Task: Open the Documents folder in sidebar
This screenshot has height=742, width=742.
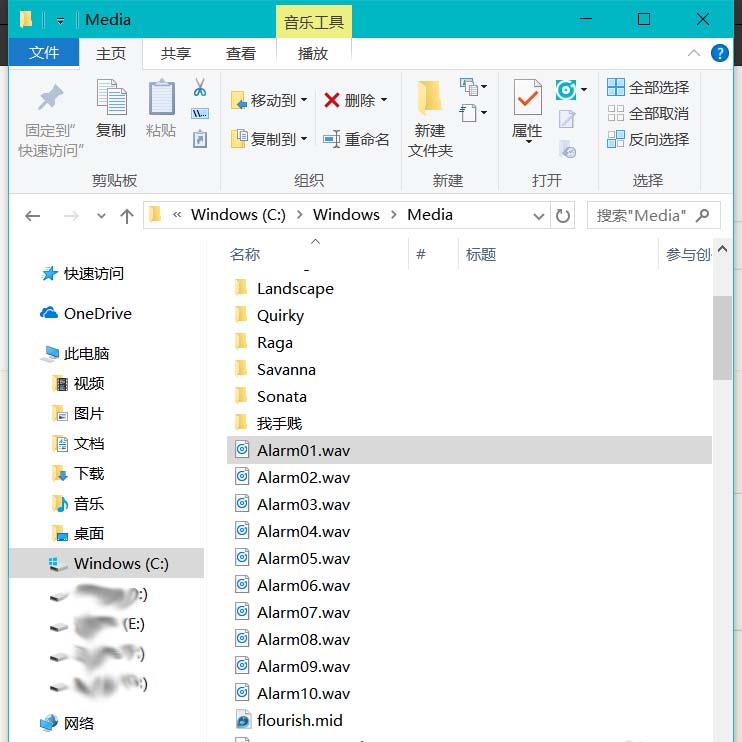Action: pos(78,443)
